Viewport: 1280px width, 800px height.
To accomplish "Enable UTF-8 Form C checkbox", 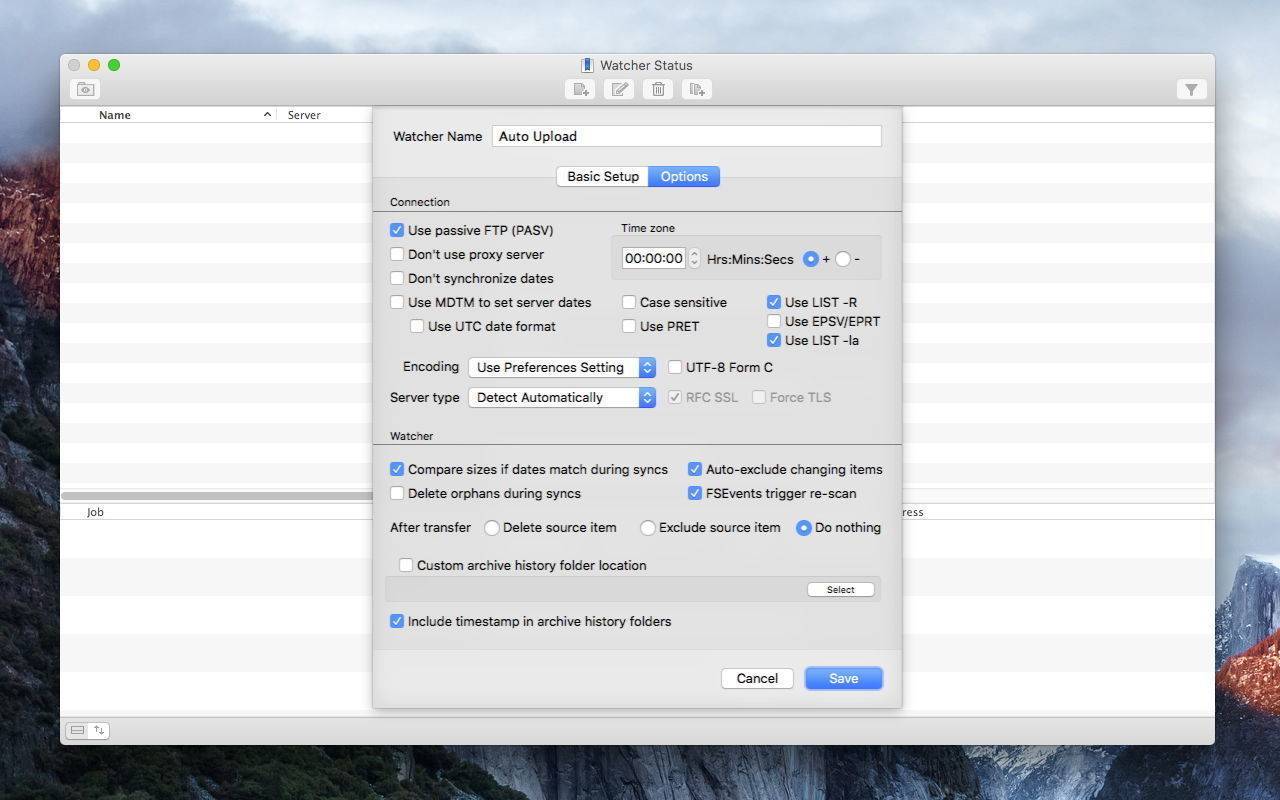I will (x=675, y=367).
